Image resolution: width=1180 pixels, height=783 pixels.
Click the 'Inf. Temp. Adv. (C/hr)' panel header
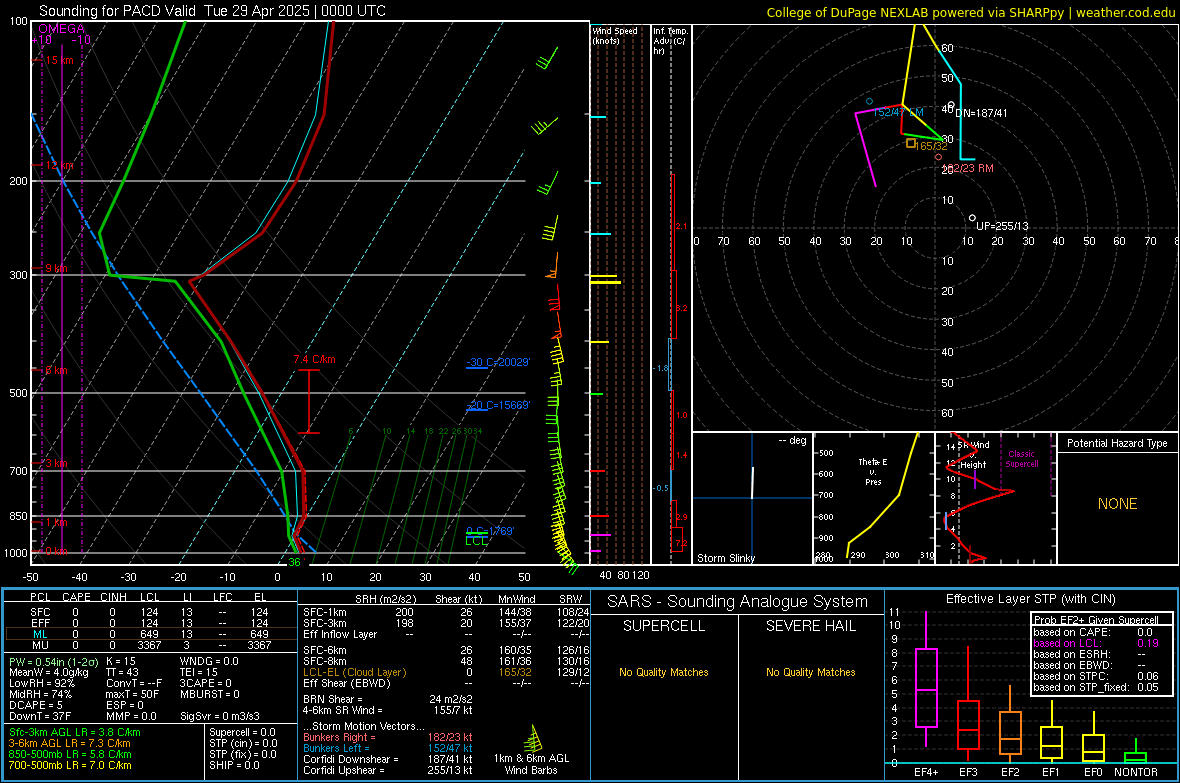tap(670, 41)
